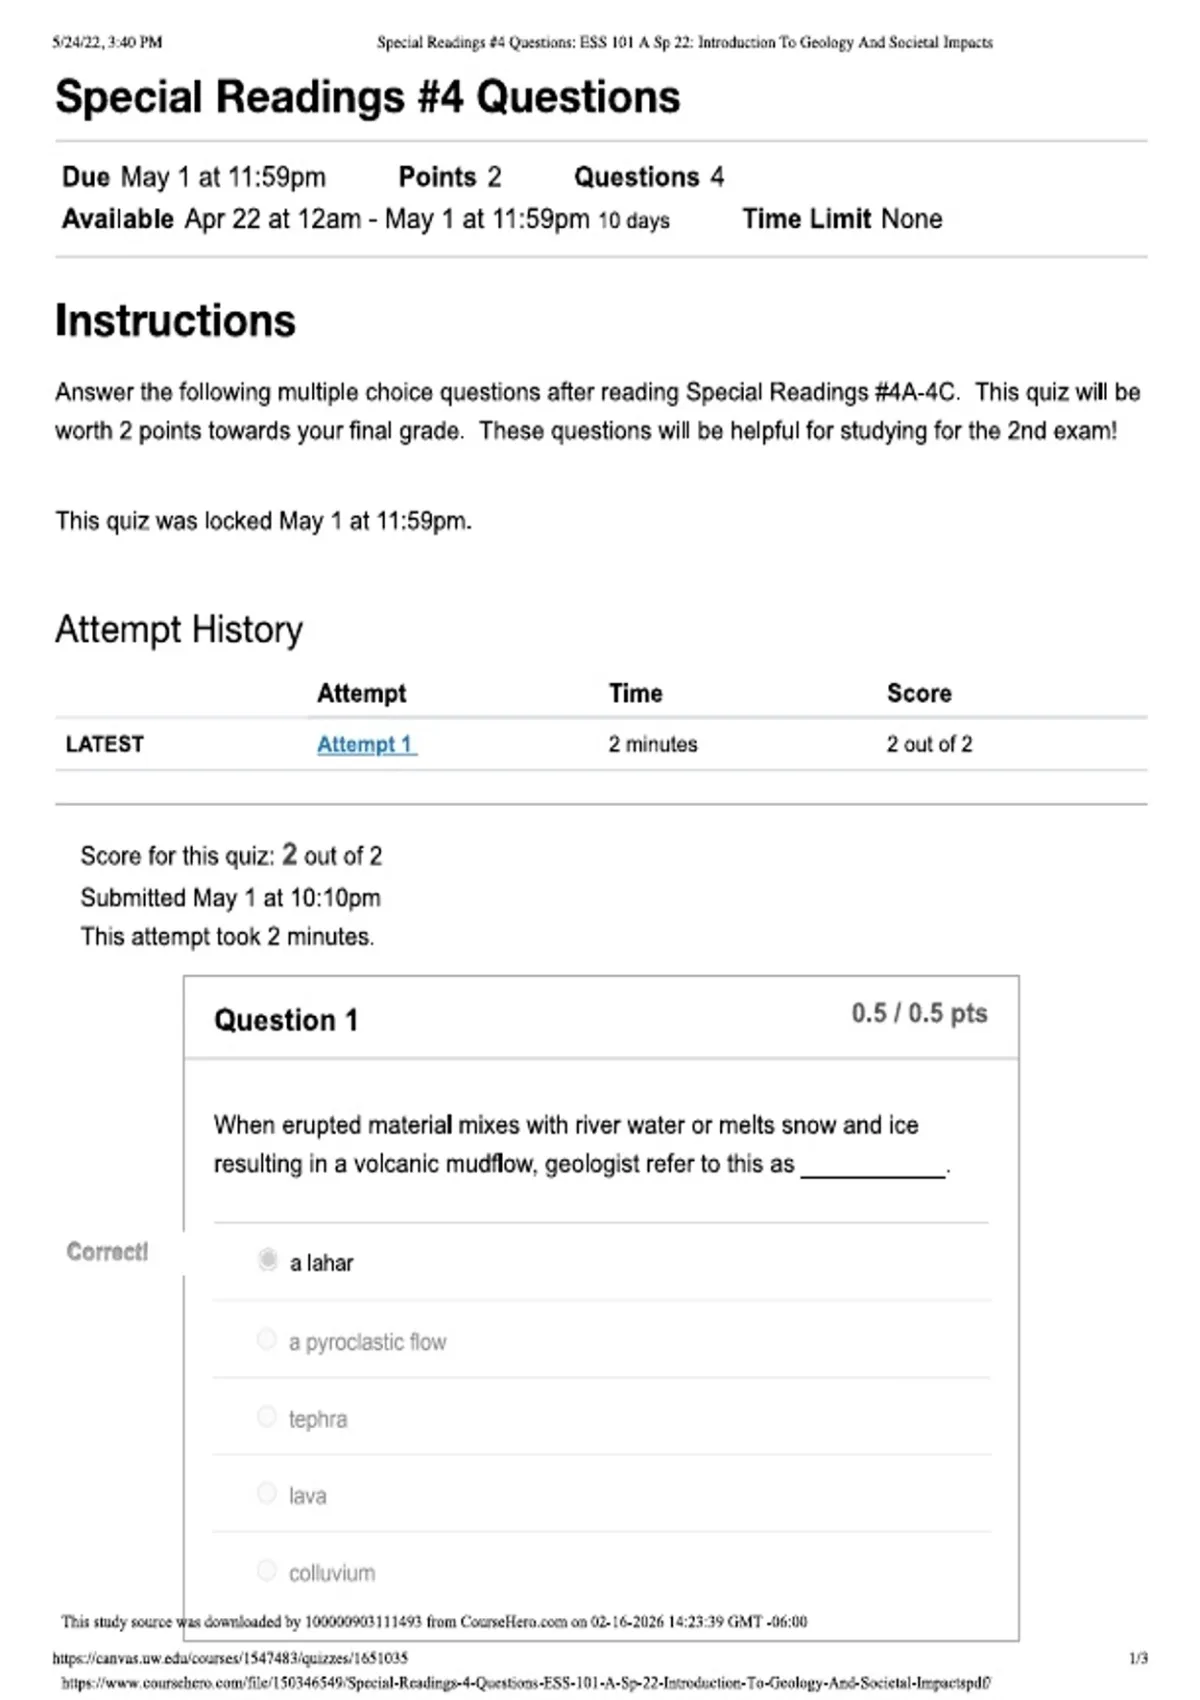Click the Attempt column header
This screenshot has height=1700, width=1200.
[x=361, y=693]
